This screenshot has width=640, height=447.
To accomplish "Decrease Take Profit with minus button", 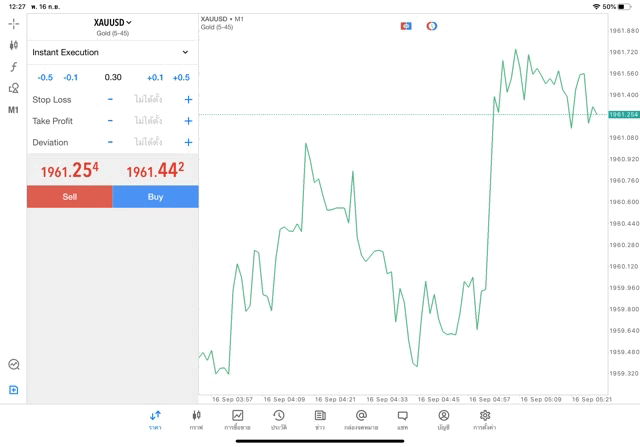I will (110, 121).
